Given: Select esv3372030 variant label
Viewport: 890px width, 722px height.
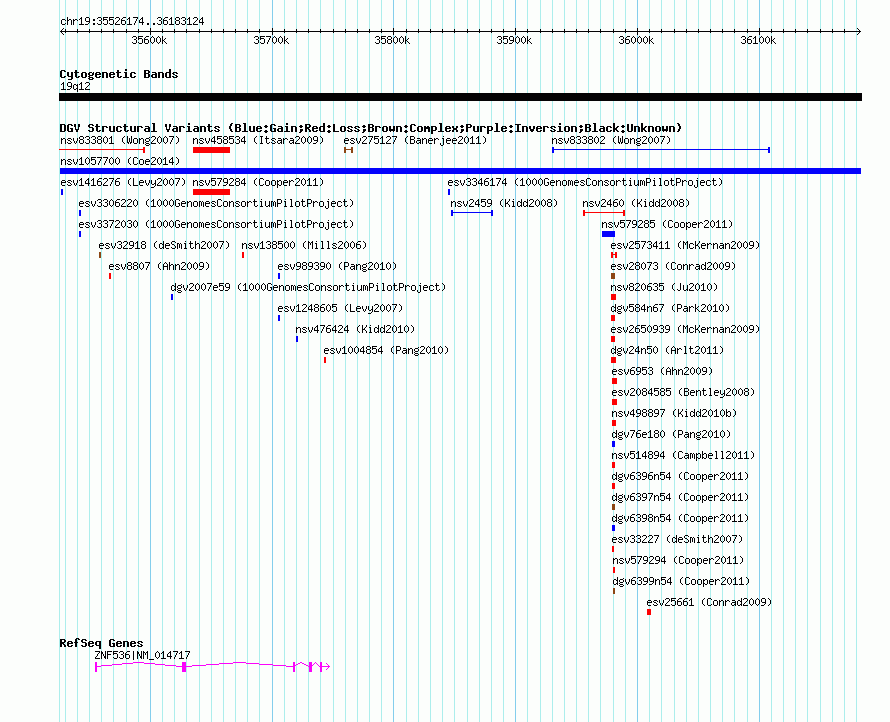Looking at the screenshot, I should (216, 224).
